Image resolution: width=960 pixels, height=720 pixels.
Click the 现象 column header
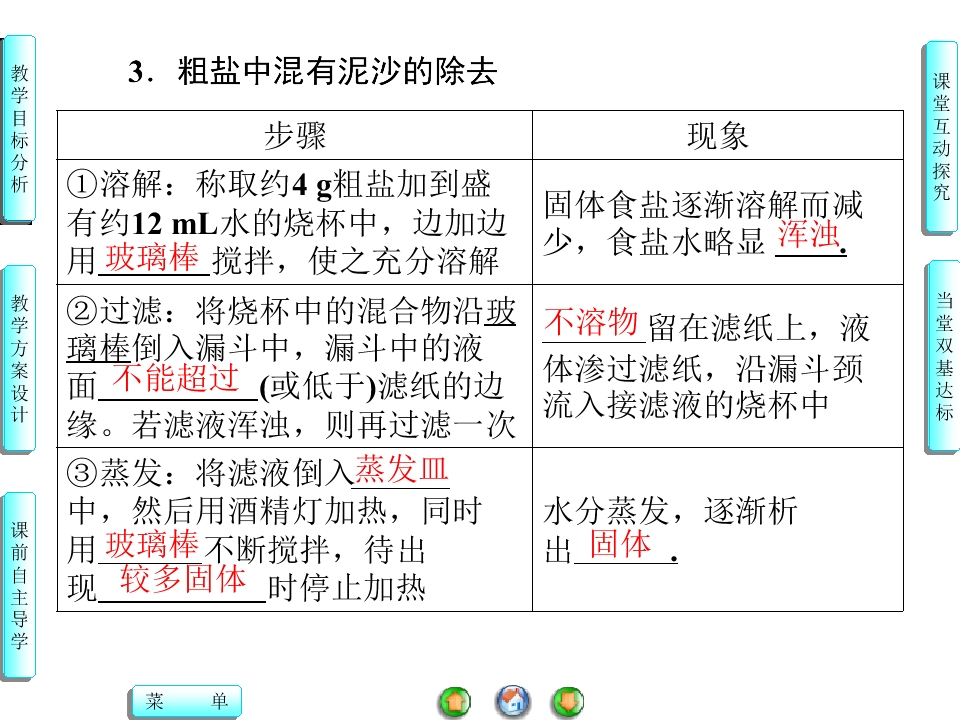click(x=718, y=135)
